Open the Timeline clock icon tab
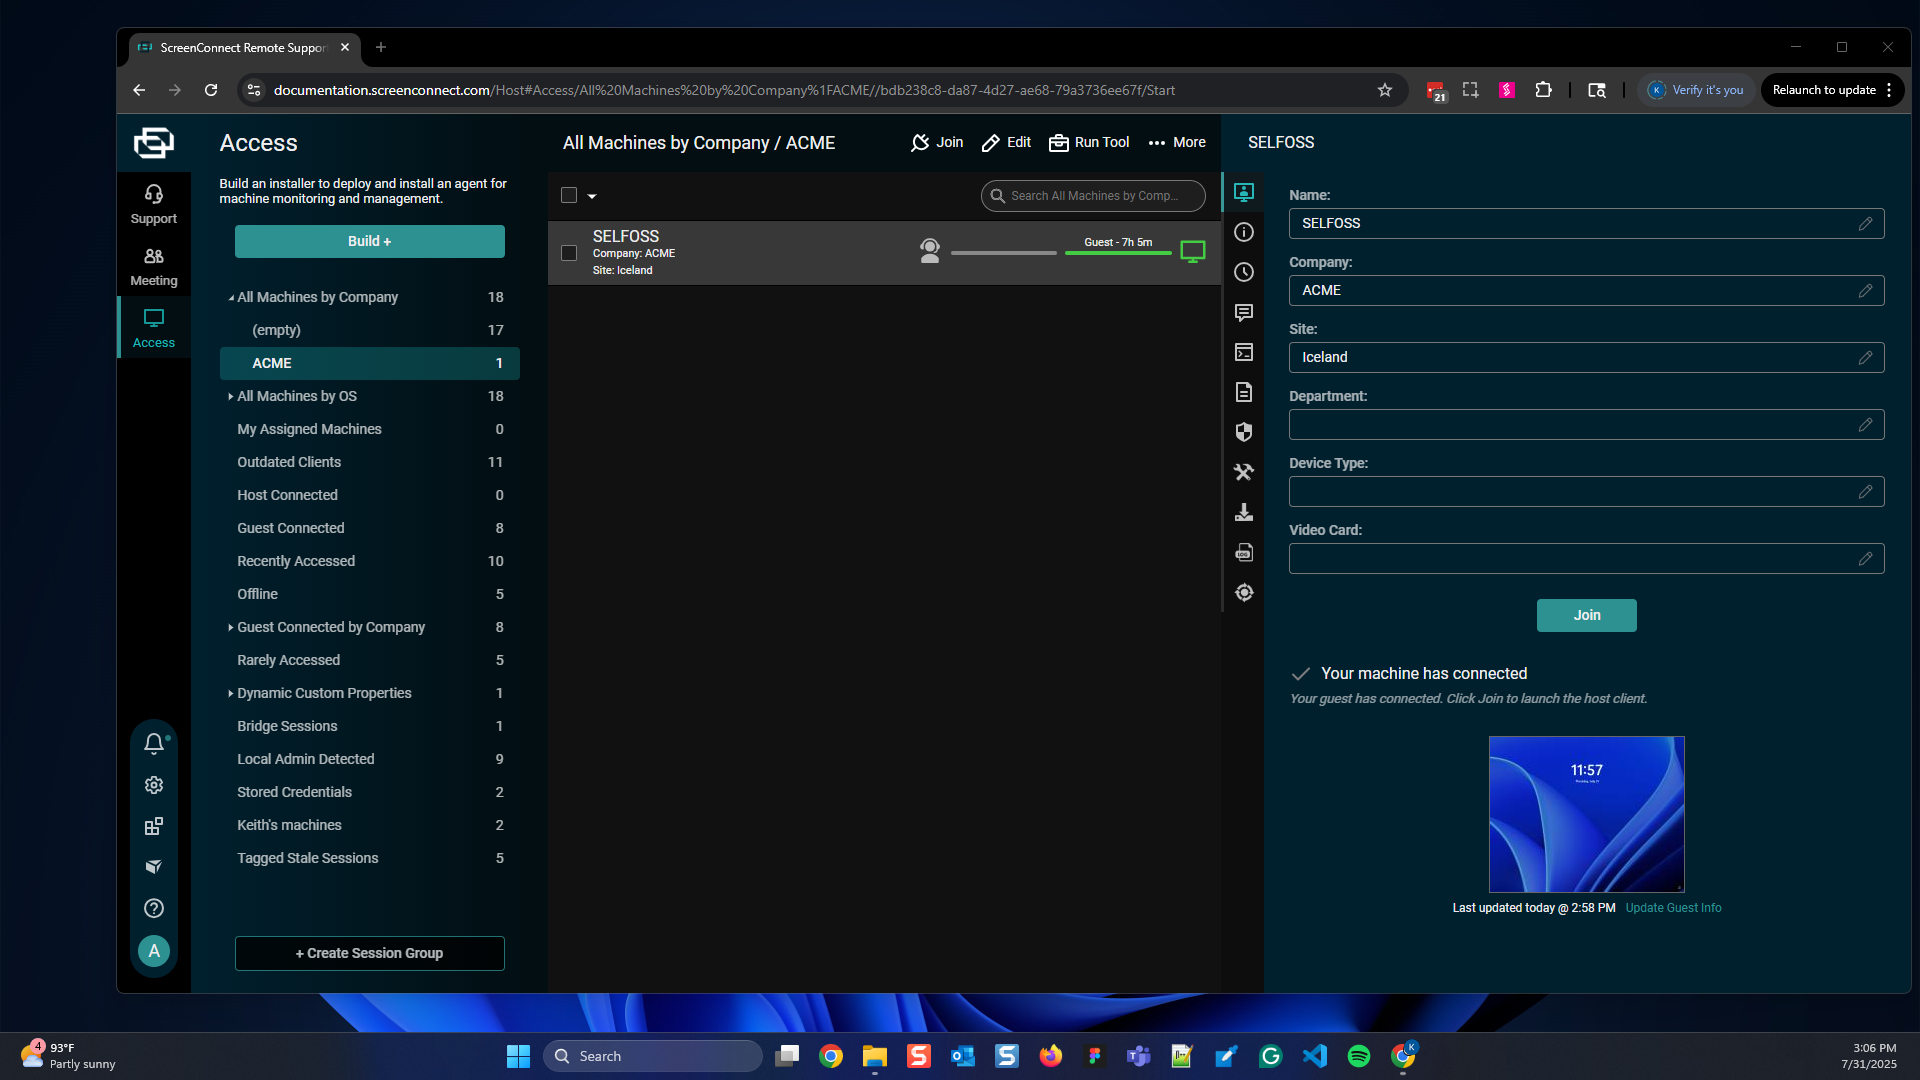The width and height of the screenshot is (1920, 1080). (1244, 272)
